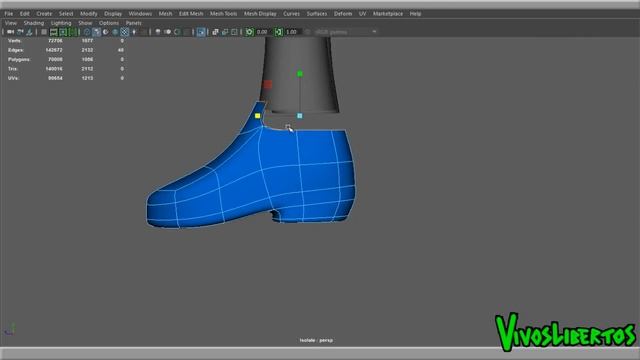This screenshot has height=360, width=640.
Task: Click the cyan center manipulator handle
Action: coord(300,116)
